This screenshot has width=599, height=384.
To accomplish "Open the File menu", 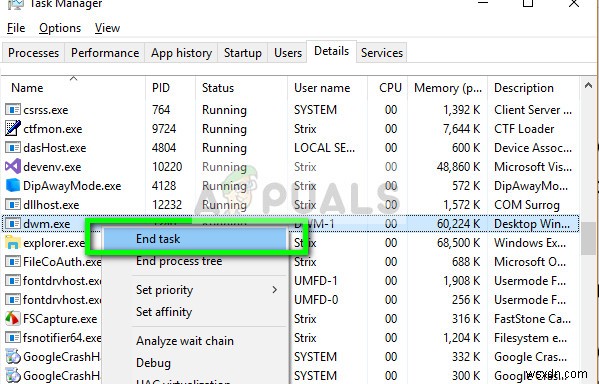I will pos(16,28).
